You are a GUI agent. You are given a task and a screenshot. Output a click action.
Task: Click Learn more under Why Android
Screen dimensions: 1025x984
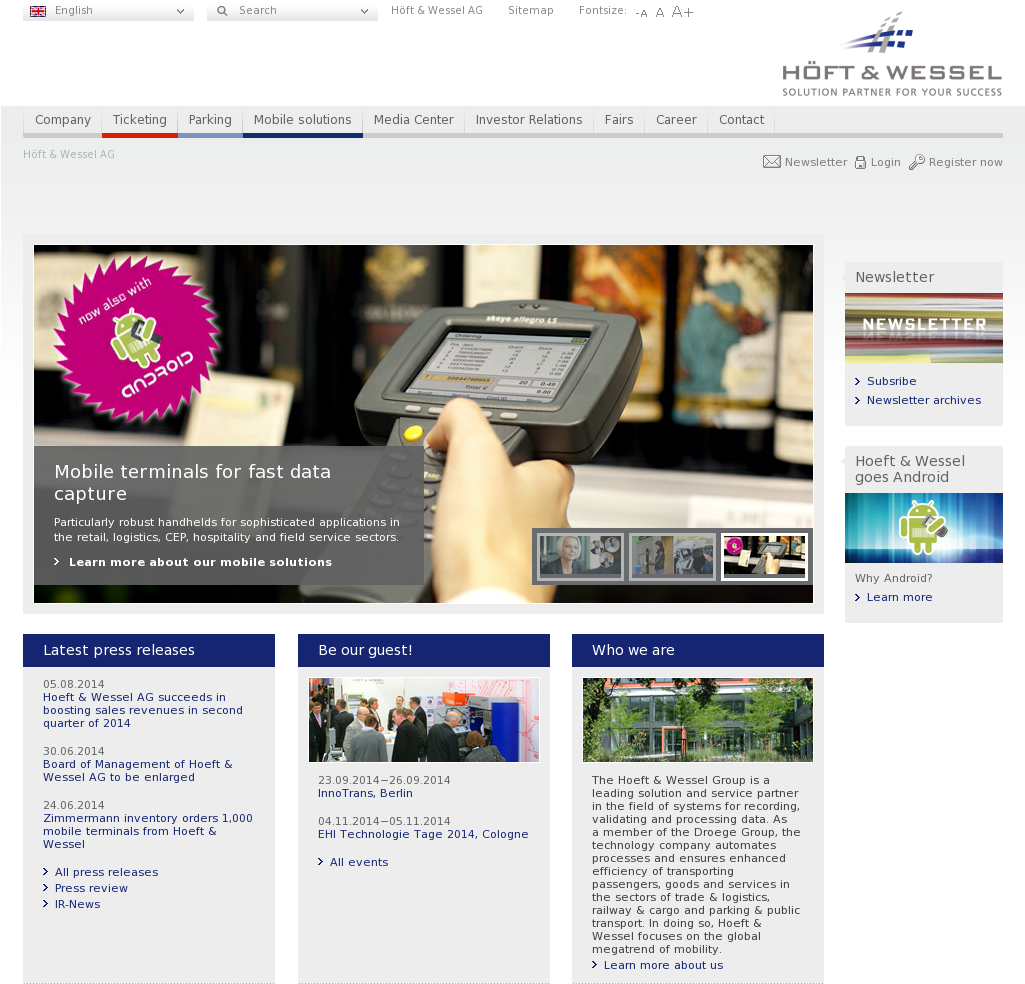coord(899,598)
